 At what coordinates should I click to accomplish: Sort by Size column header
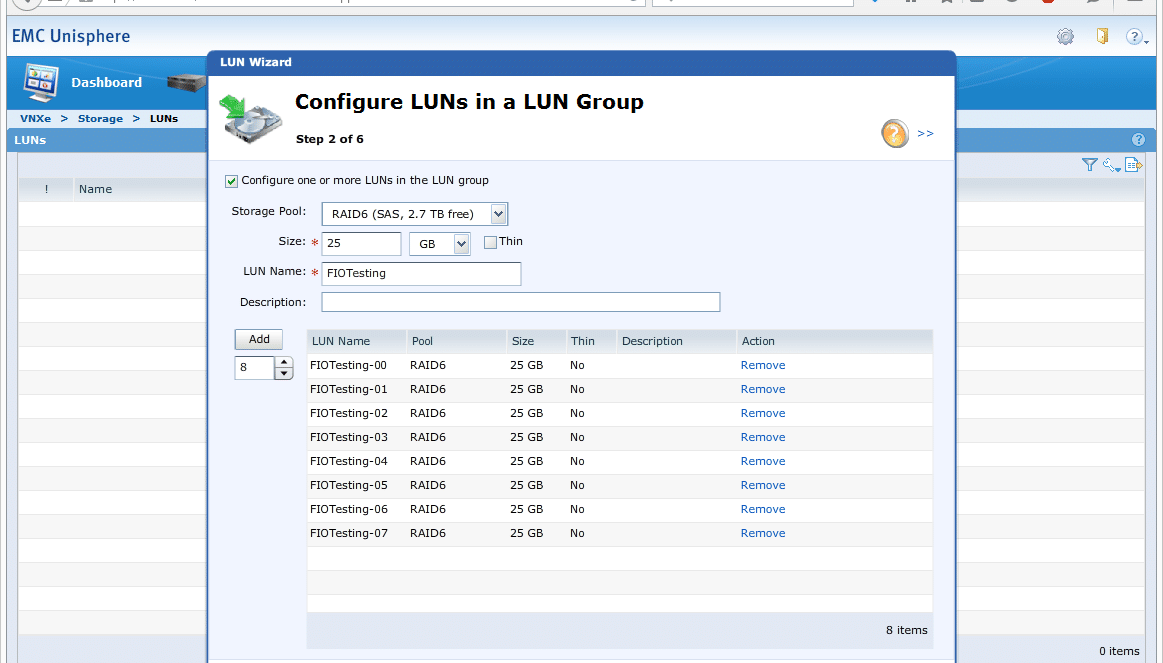[536, 341]
